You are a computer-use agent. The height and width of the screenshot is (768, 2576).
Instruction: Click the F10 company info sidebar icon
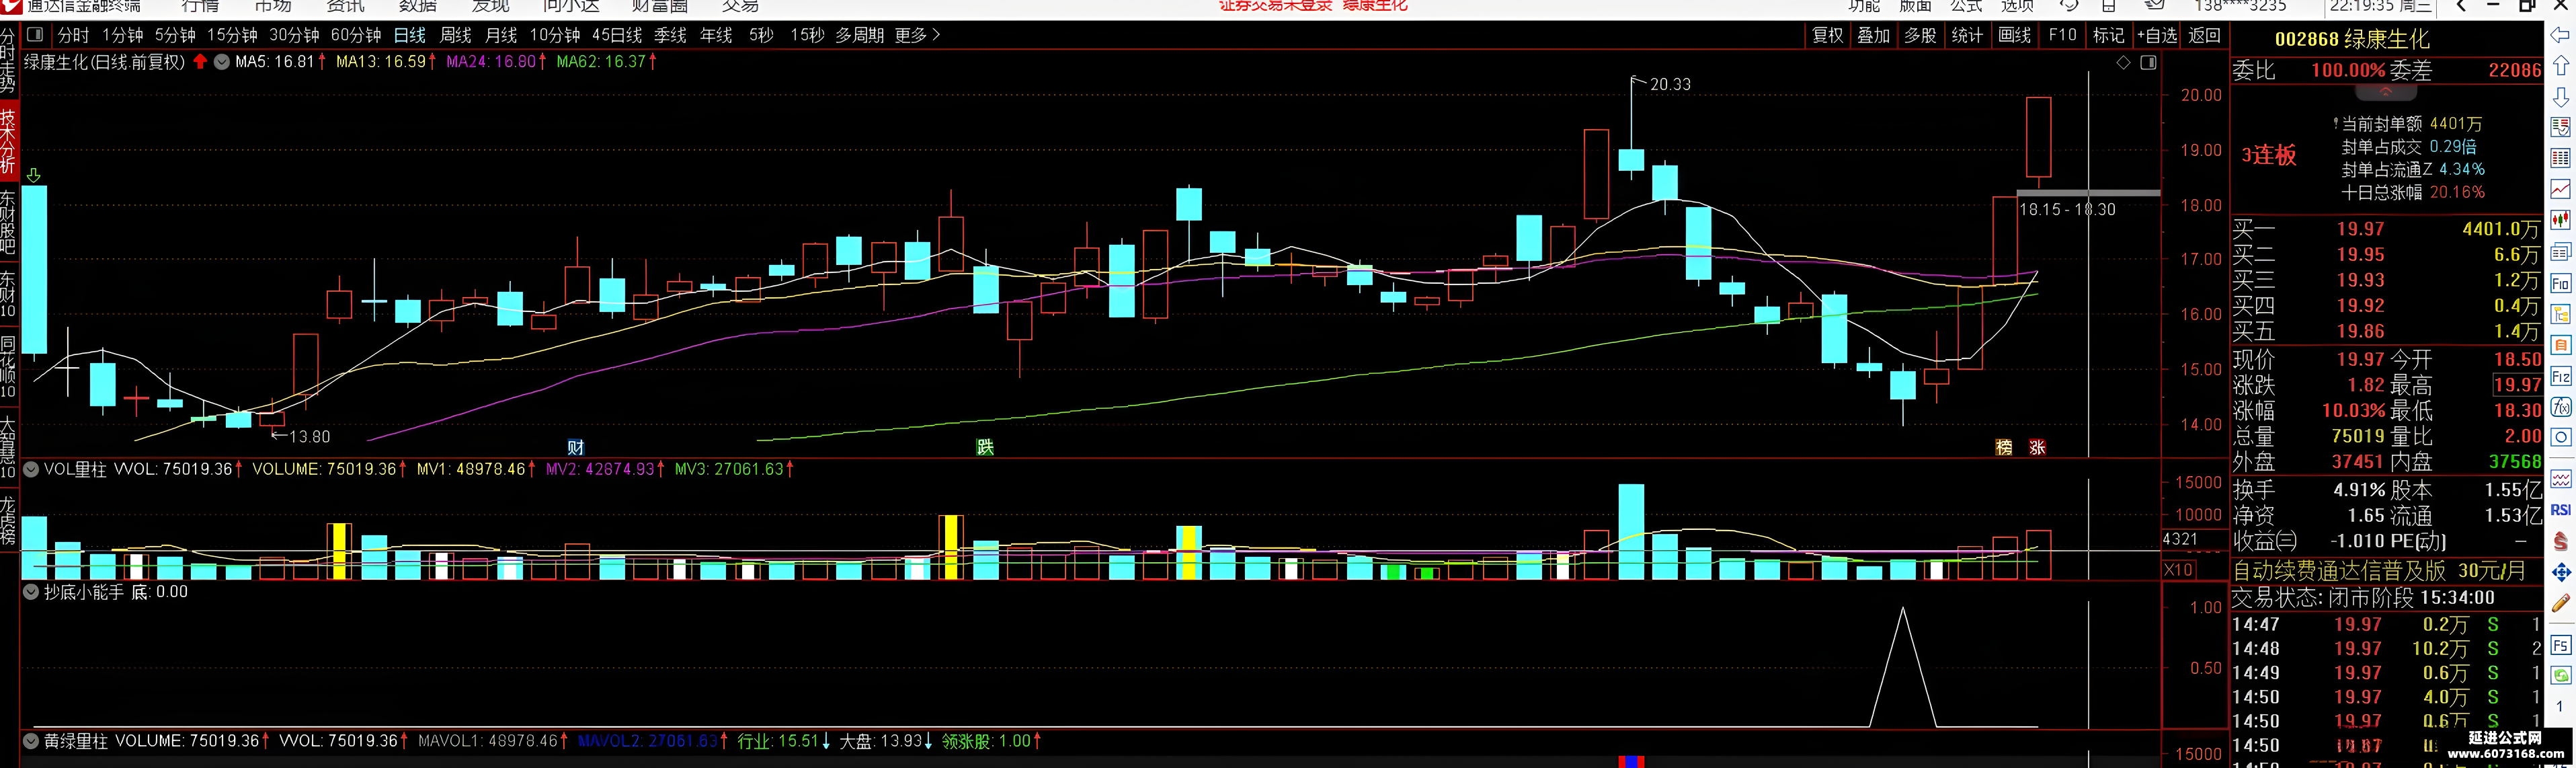tap(2560, 283)
